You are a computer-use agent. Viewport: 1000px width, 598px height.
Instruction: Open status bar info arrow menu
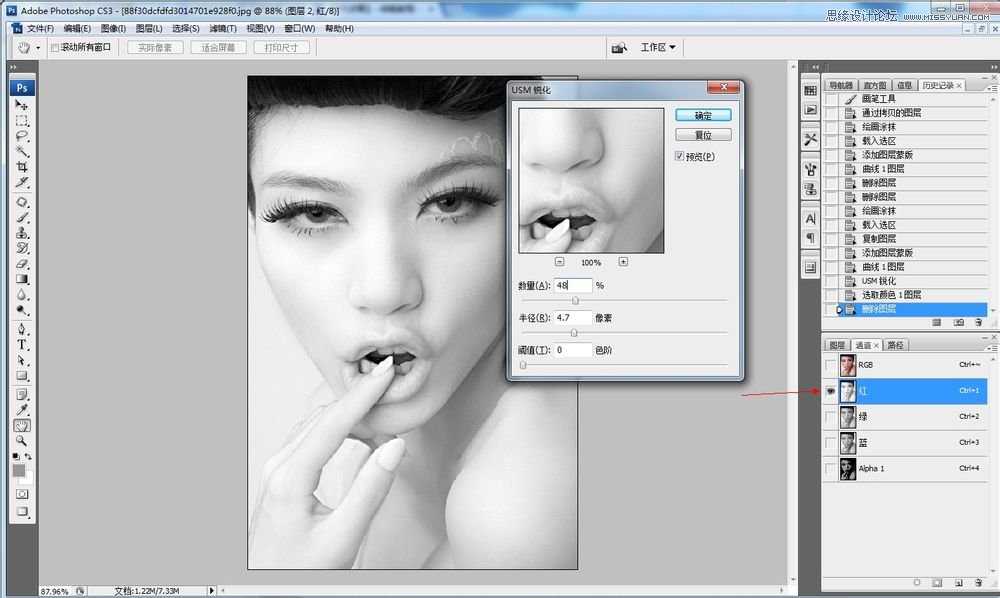tap(211, 591)
